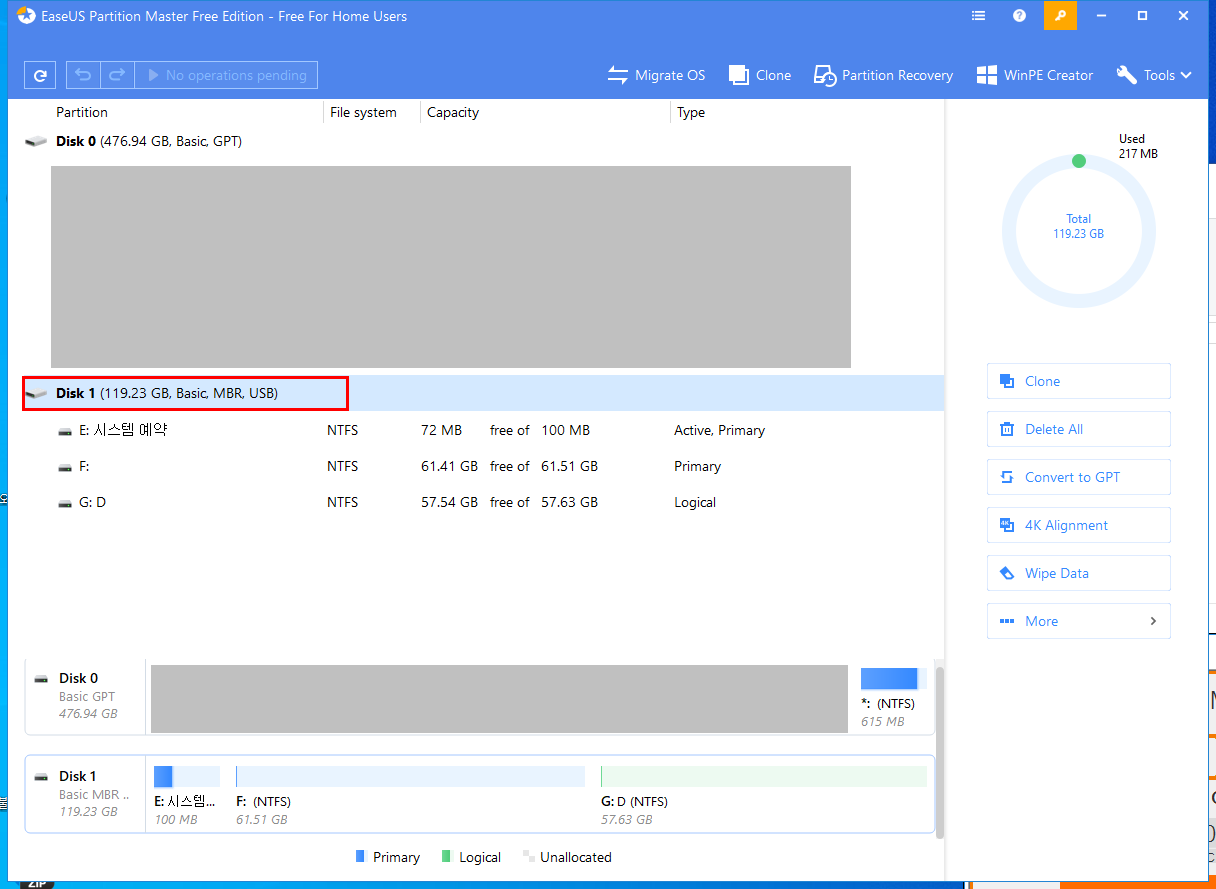Sort by File system column header
1216x889 pixels.
363,112
